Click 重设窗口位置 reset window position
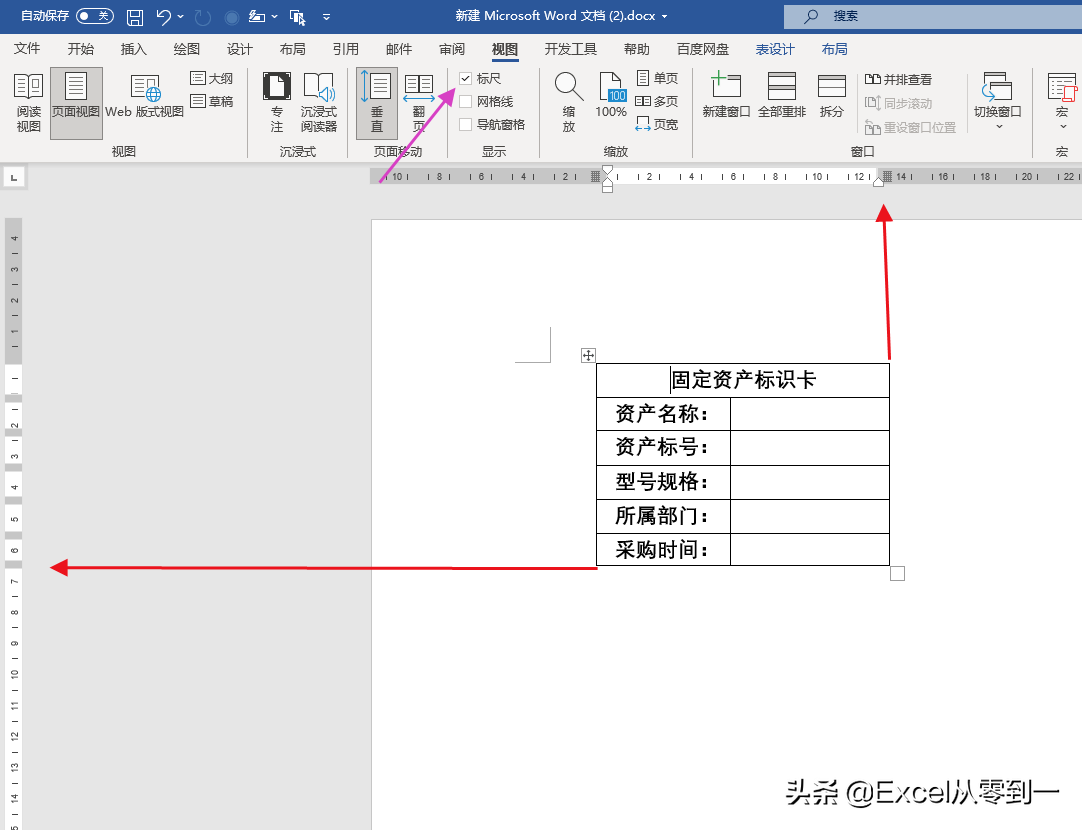This screenshot has height=830, width=1082. (x=910, y=128)
